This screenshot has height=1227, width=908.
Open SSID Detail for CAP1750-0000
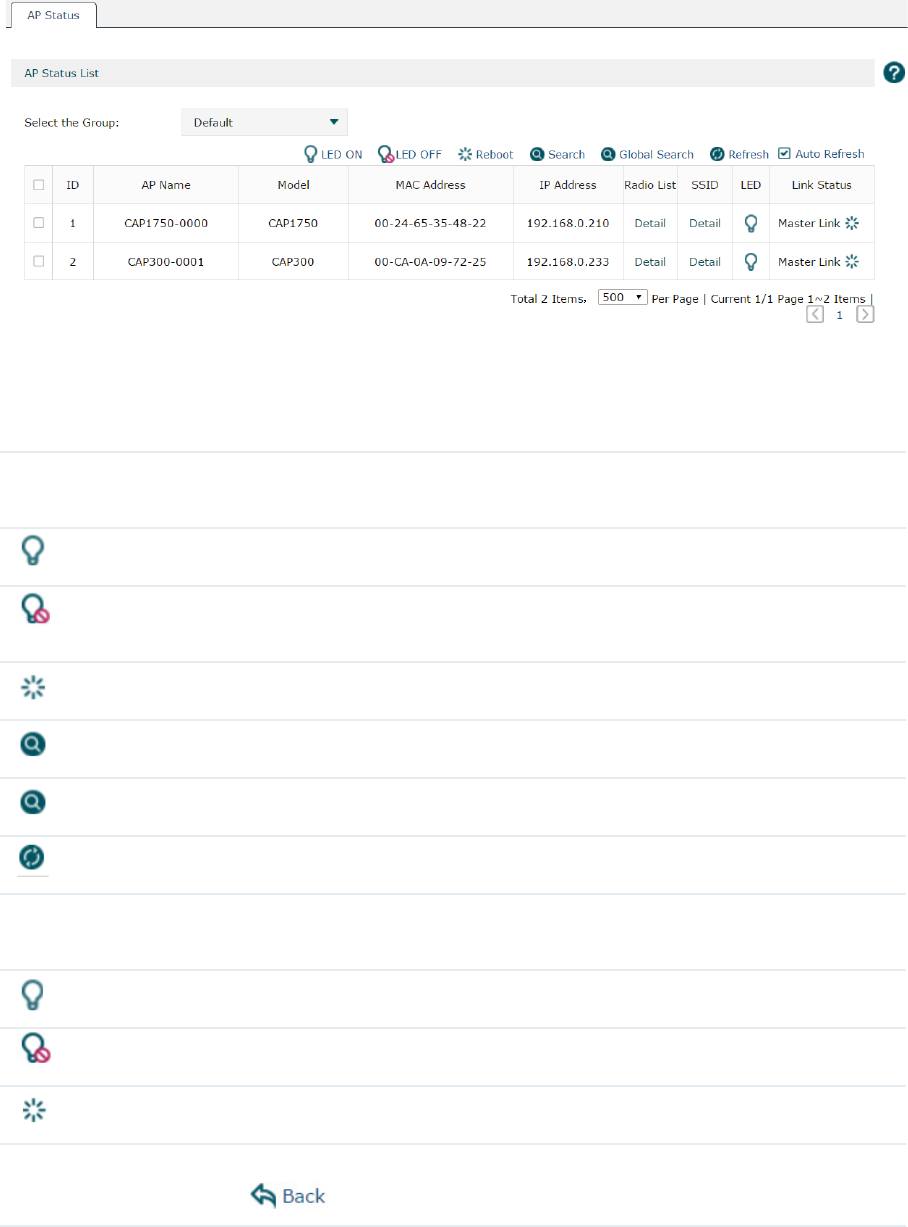(705, 223)
